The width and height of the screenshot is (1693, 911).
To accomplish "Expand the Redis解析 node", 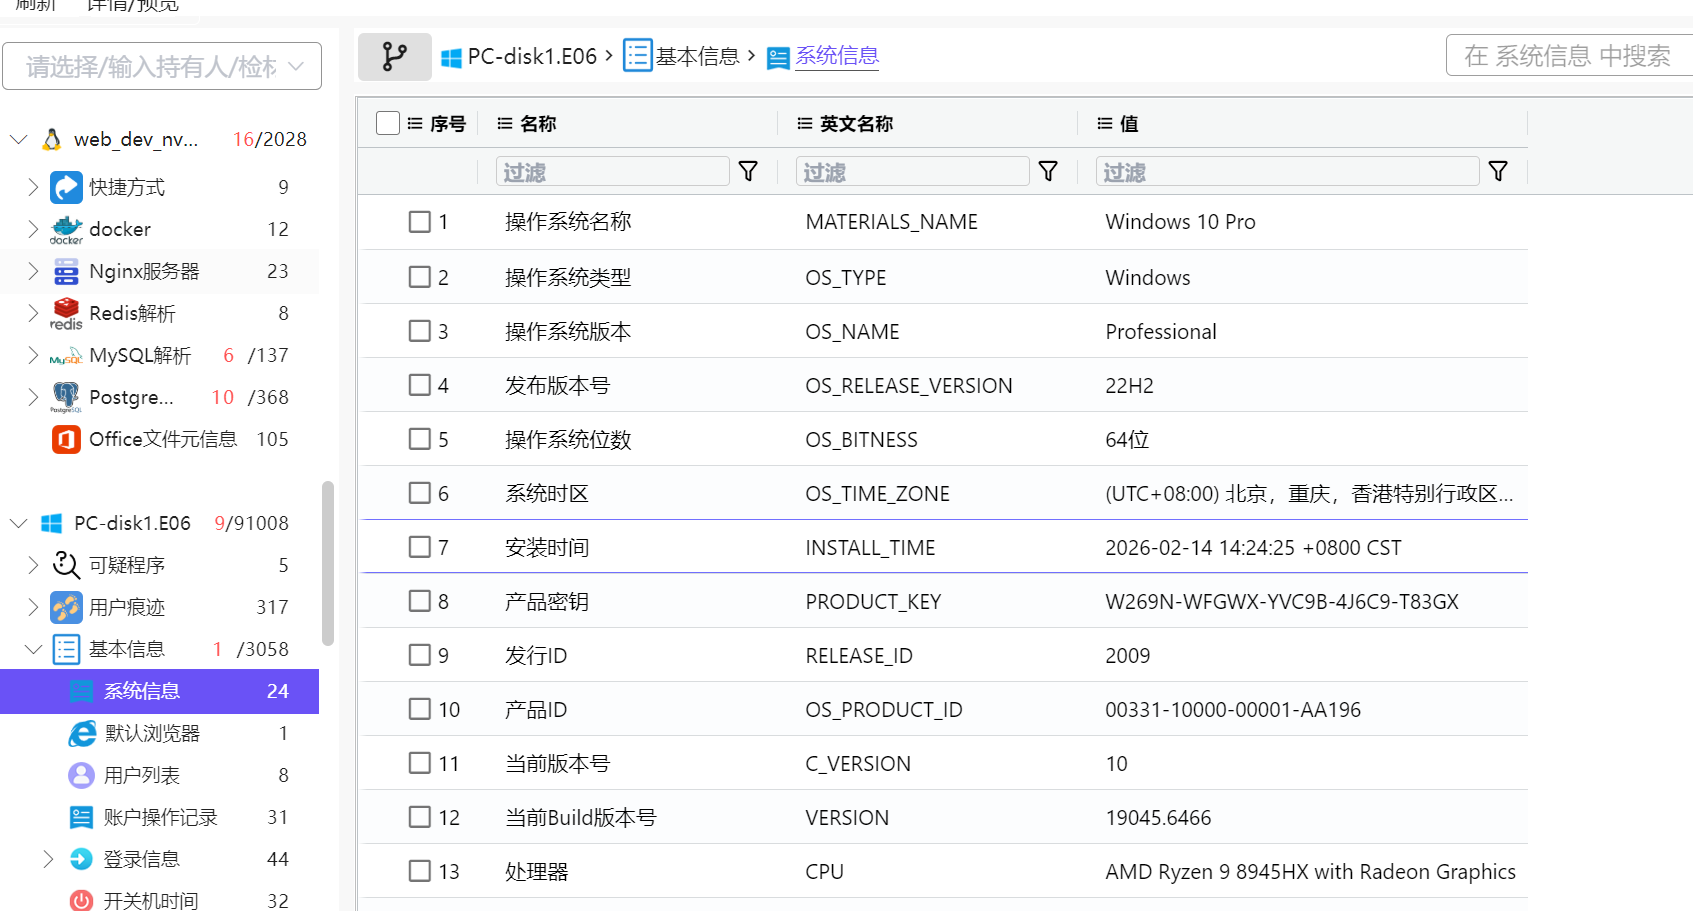I will [32, 313].
